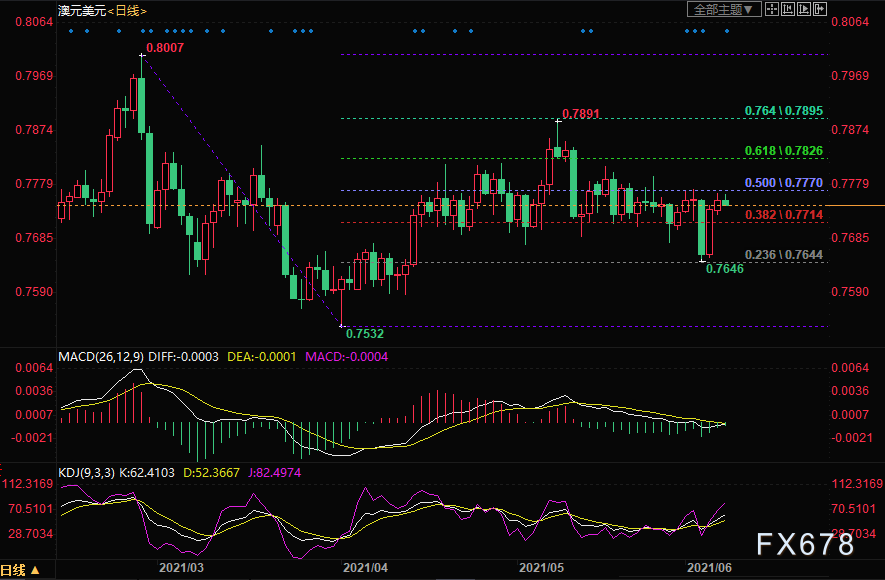Click the KDJ(9,3,3) indicator name
The height and width of the screenshot is (580, 885).
point(86,472)
